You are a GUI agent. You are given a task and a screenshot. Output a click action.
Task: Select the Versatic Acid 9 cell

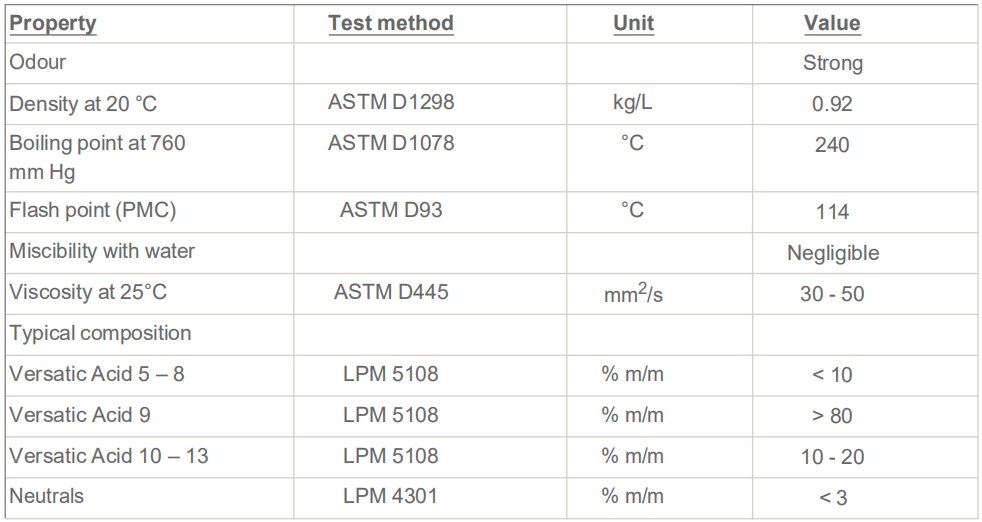[x=80, y=414]
